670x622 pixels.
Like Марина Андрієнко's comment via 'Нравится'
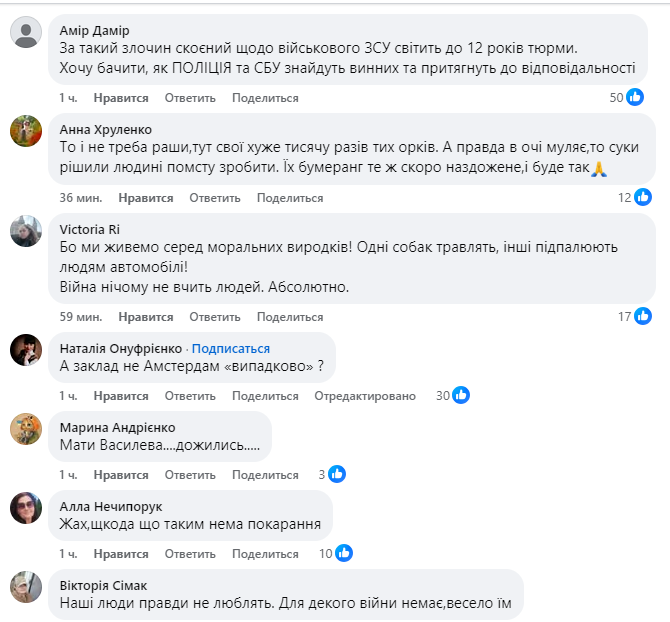pyautogui.click(x=121, y=475)
